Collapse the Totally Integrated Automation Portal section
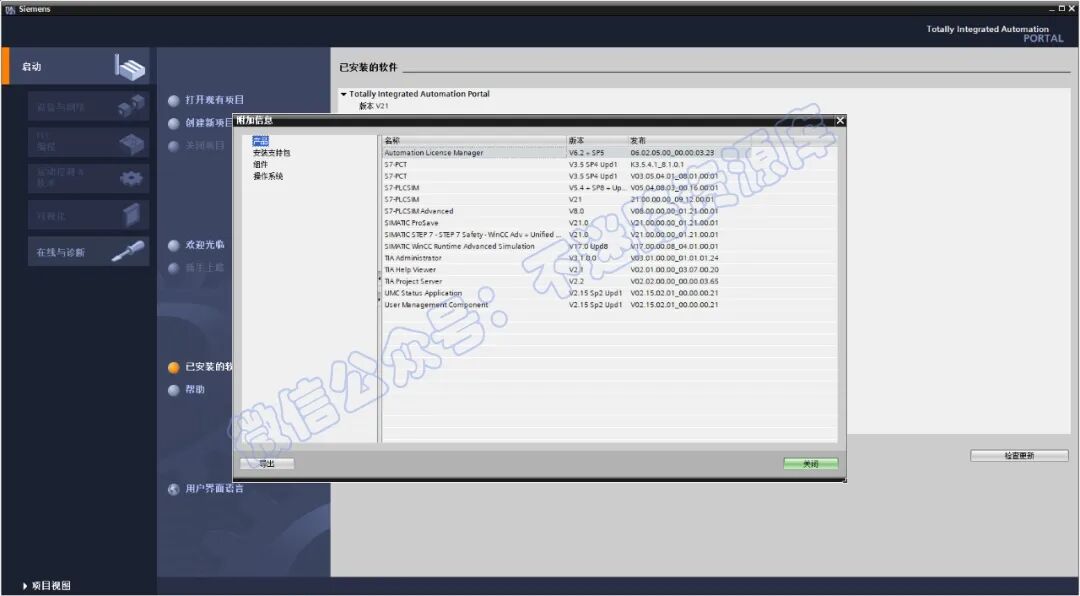The image size is (1080, 596). coord(343,94)
